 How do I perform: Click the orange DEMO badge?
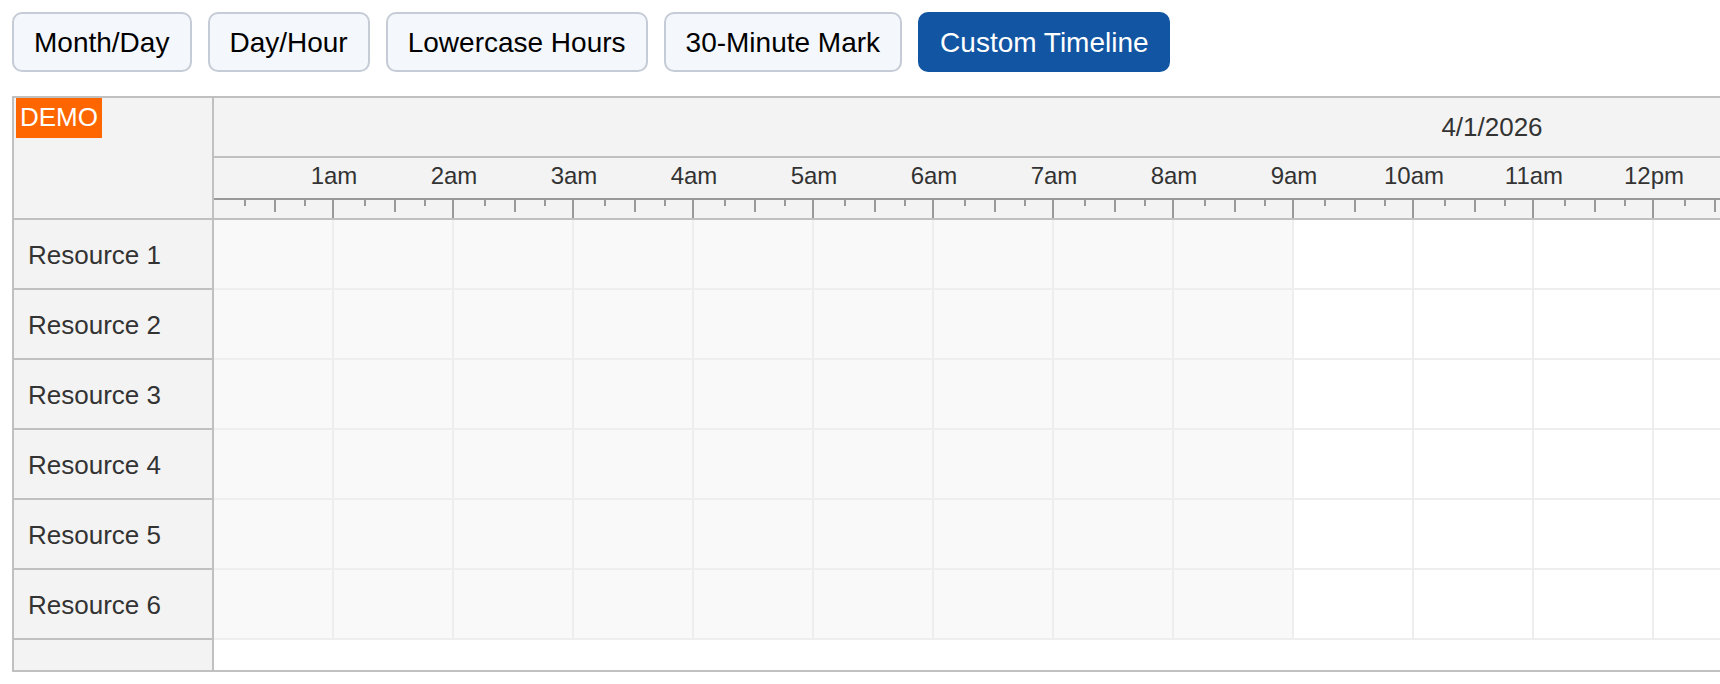point(59,118)
